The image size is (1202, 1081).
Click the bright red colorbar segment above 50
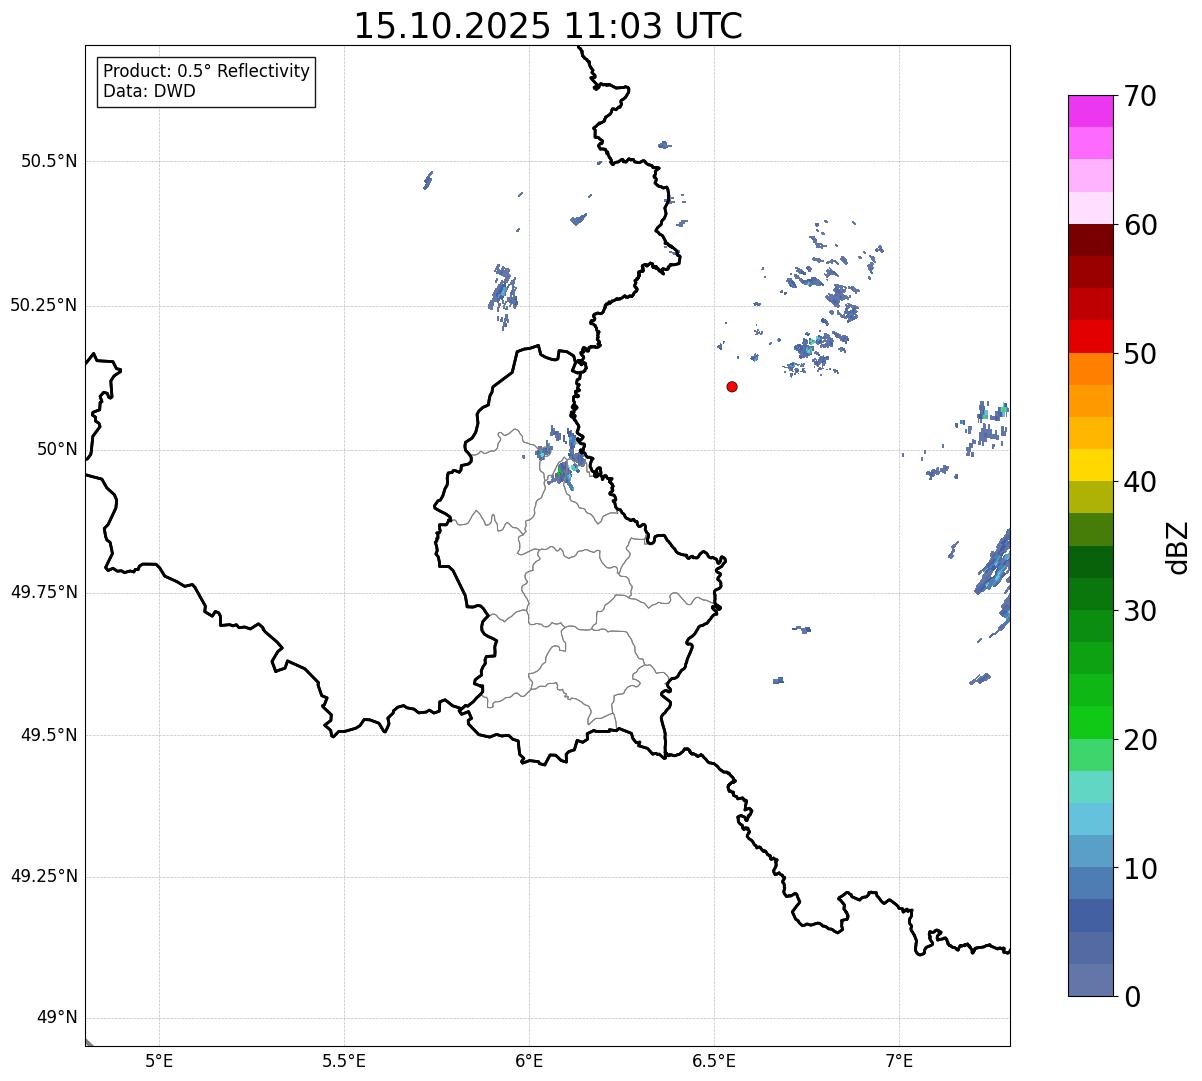coord(1090,337)
